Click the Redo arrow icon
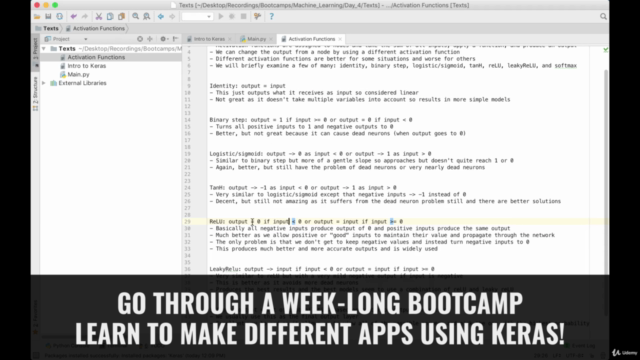The height and width of the screenshot is (360, 640). 84,16
